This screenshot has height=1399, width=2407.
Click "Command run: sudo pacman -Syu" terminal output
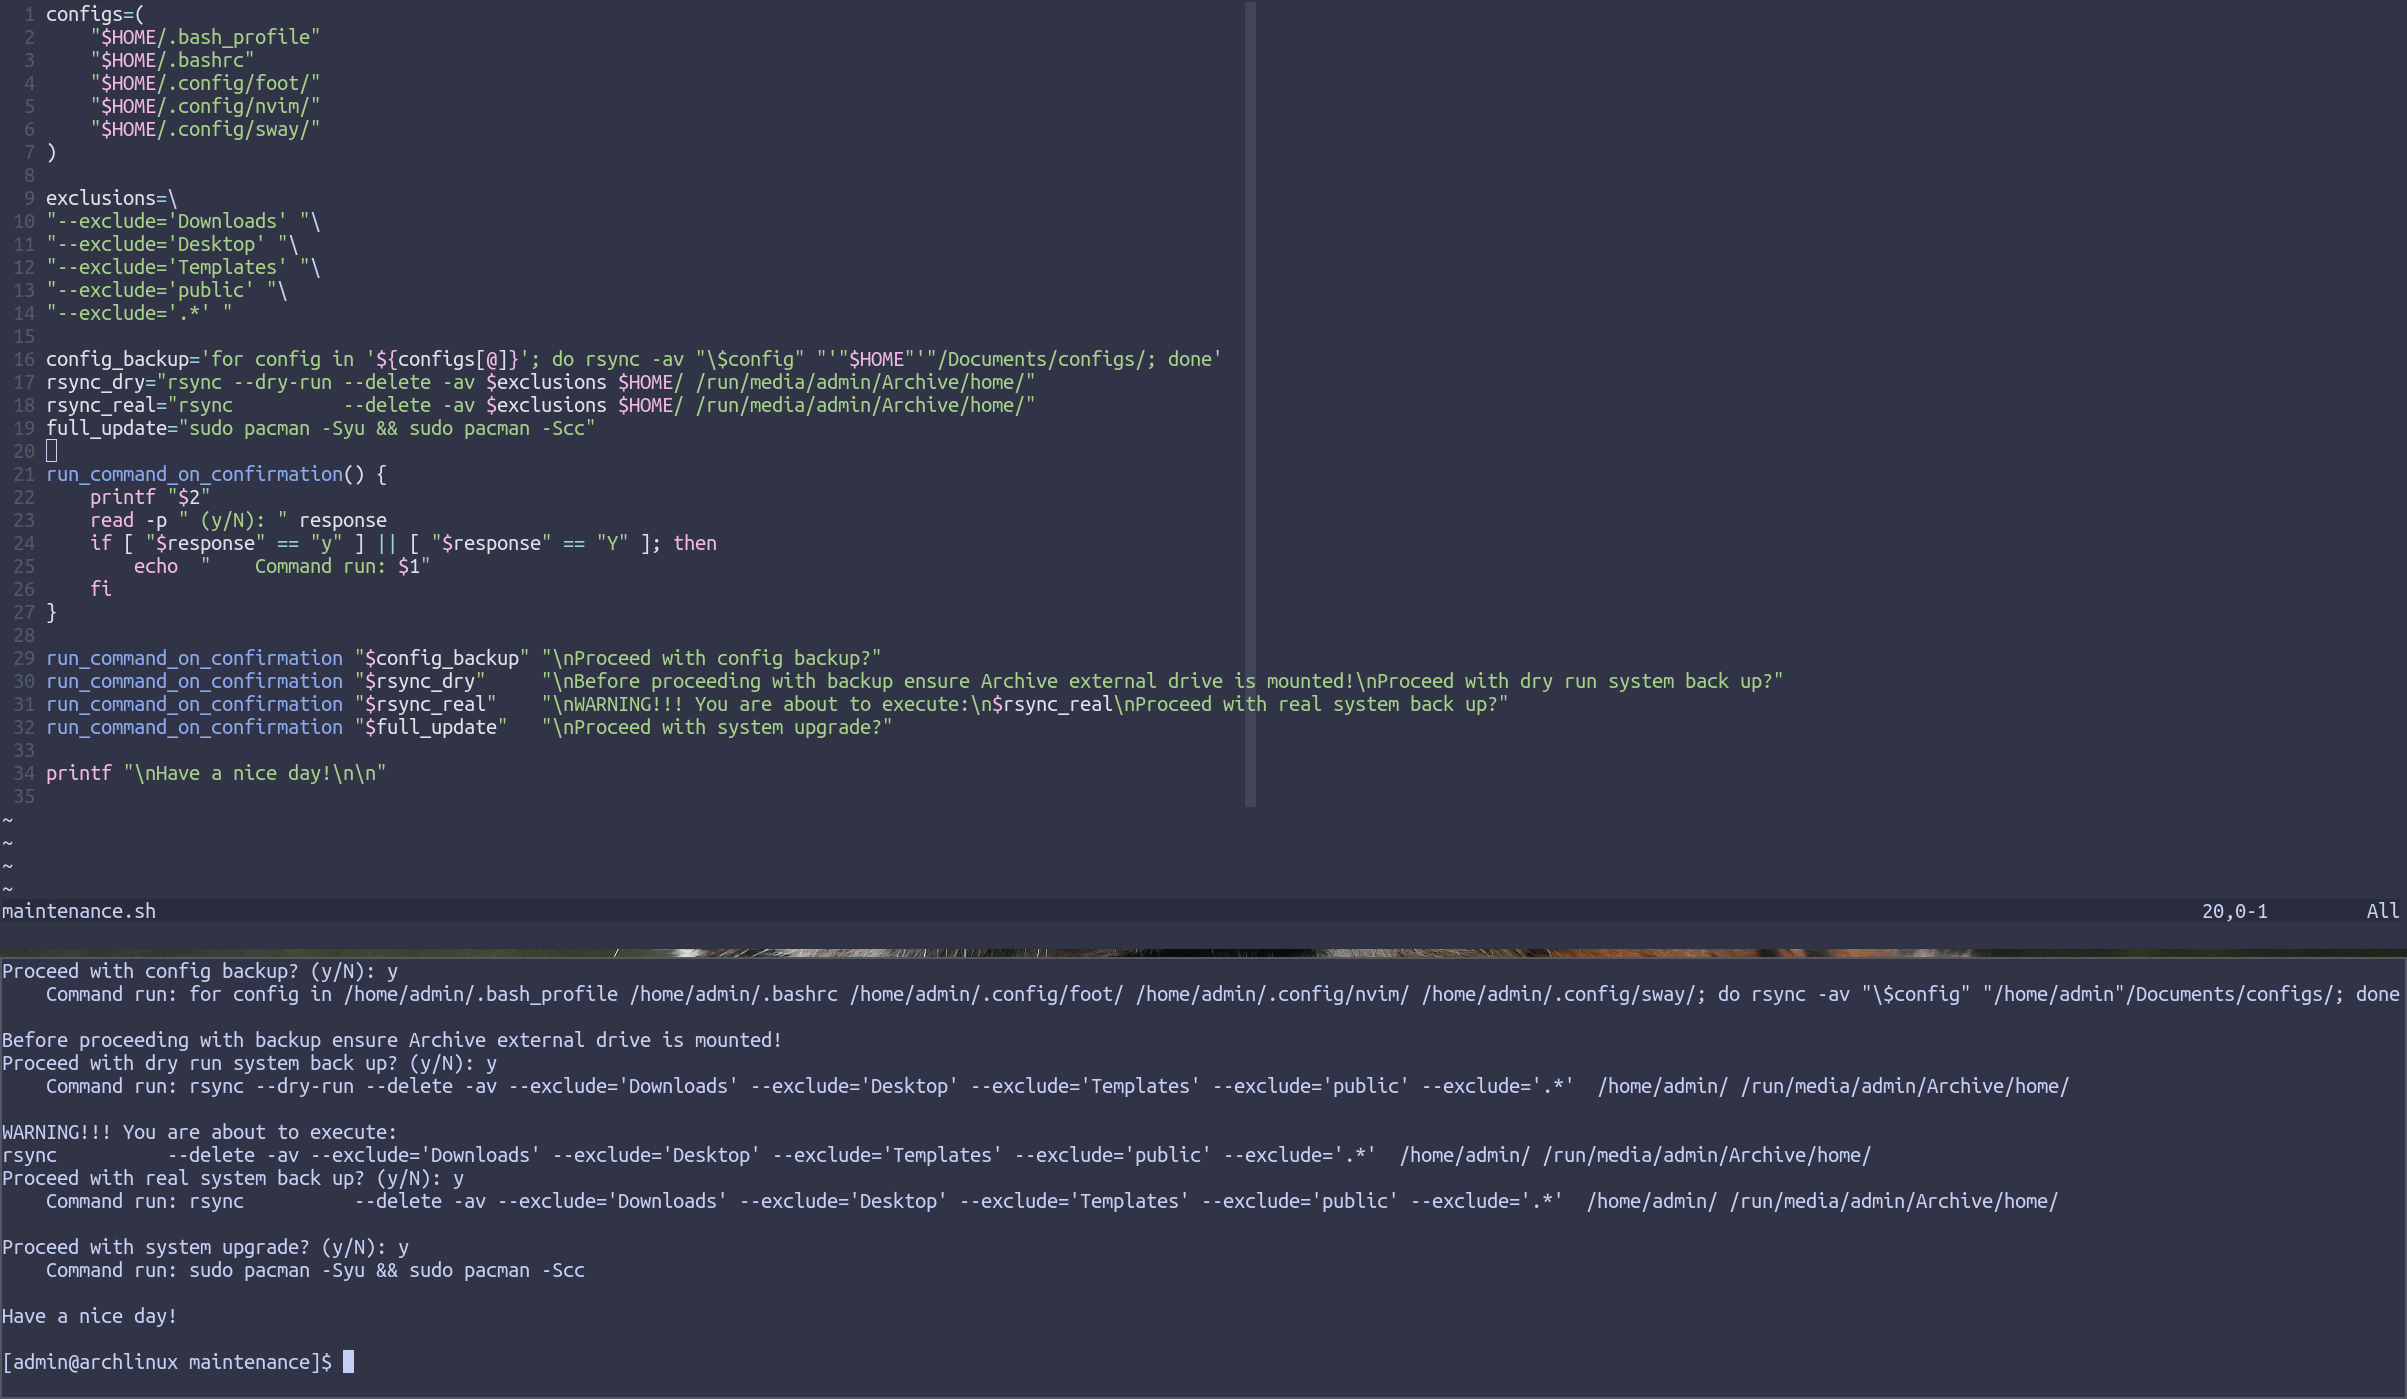point(315,1270)
